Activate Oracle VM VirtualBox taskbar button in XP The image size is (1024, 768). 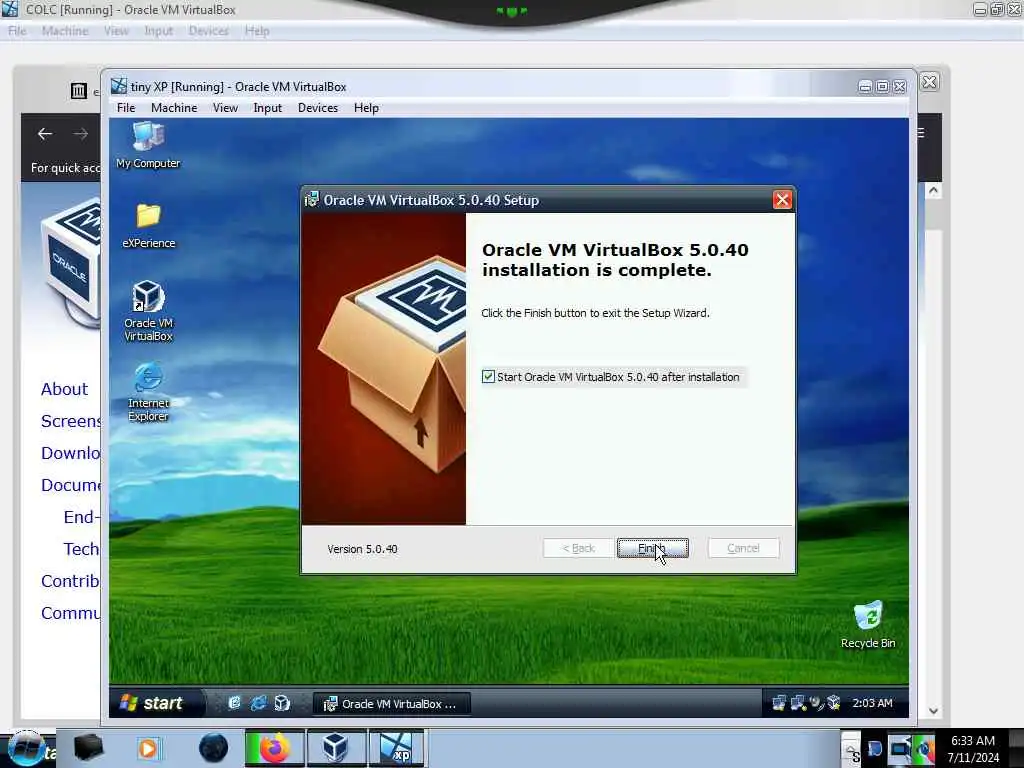coord(391,703)
